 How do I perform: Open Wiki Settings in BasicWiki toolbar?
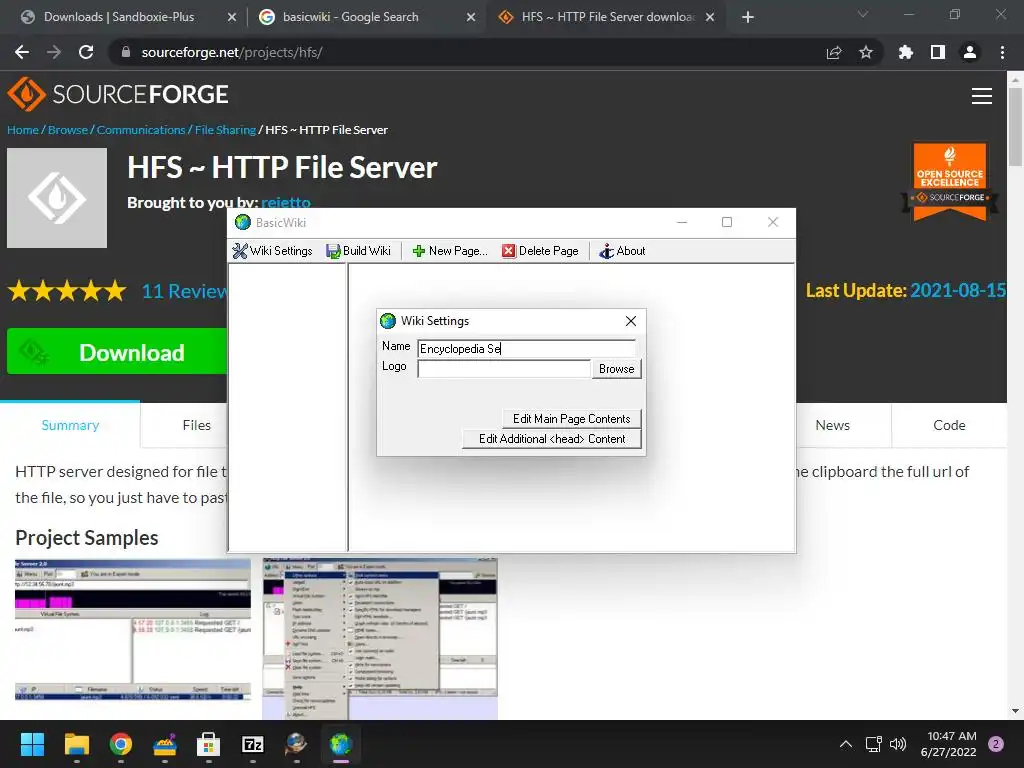point(272,251)
